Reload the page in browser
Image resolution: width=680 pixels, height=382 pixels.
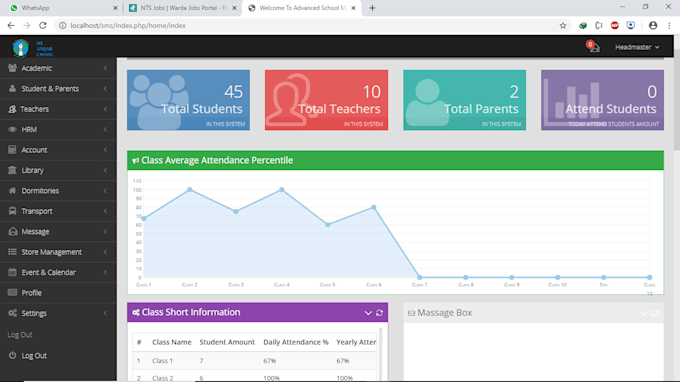[42, 26]
